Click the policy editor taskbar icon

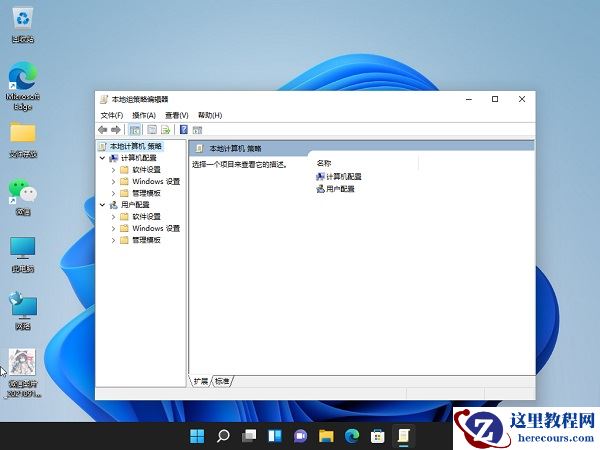403,436
